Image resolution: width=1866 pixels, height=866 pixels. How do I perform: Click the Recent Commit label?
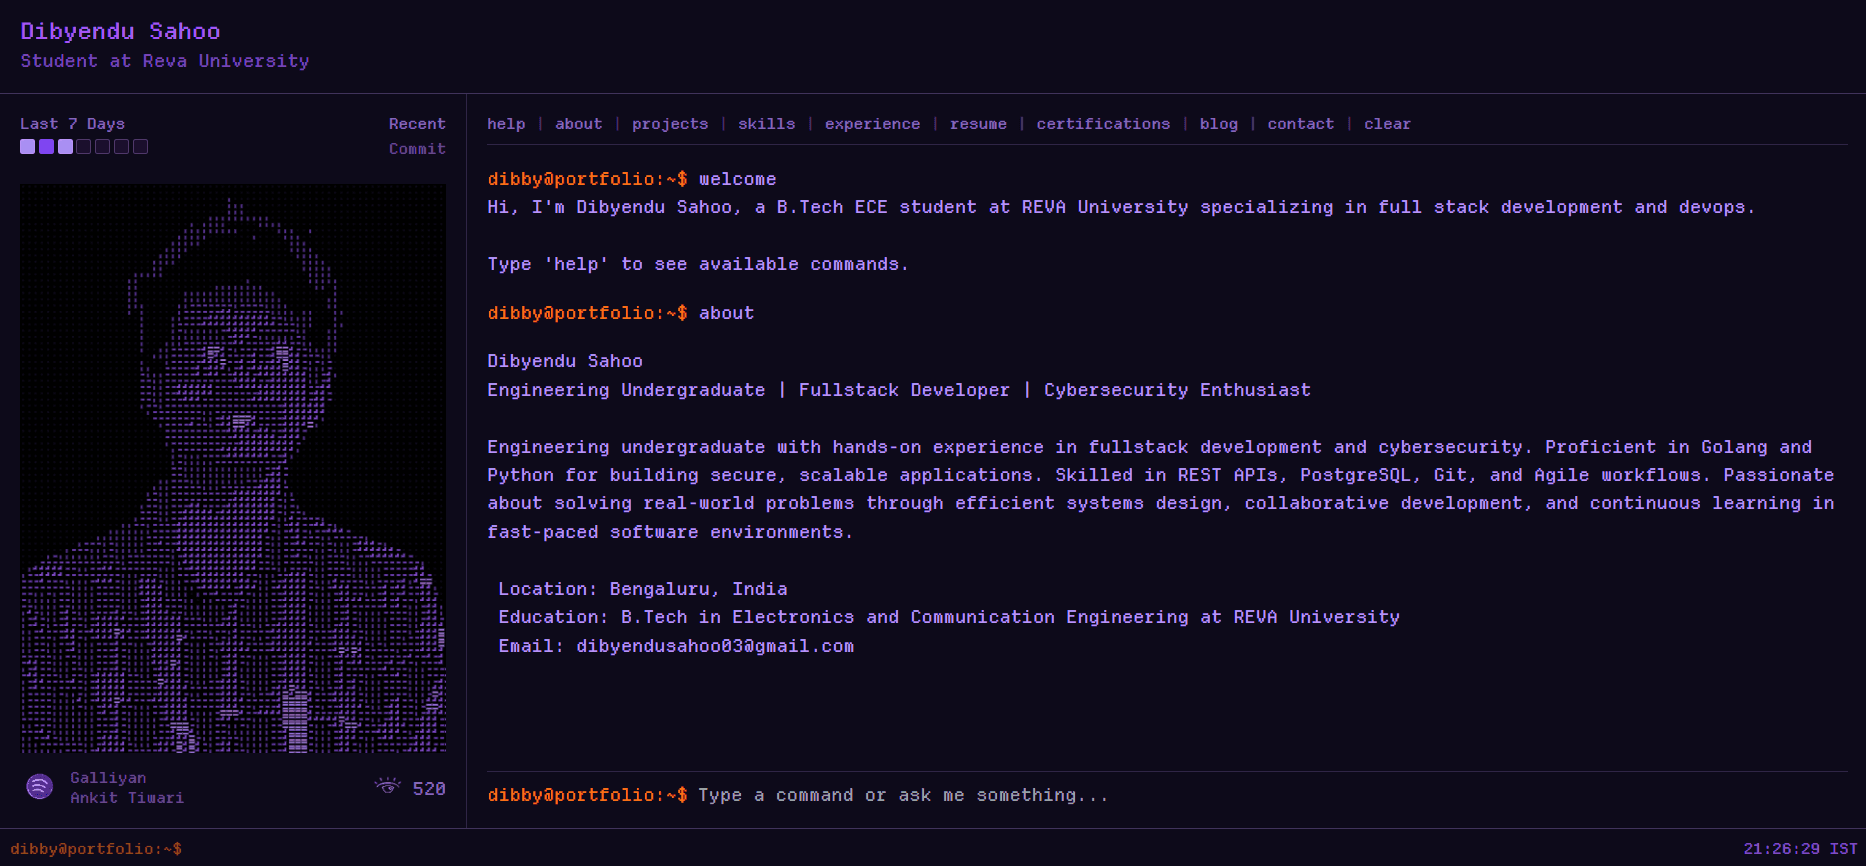417,136
